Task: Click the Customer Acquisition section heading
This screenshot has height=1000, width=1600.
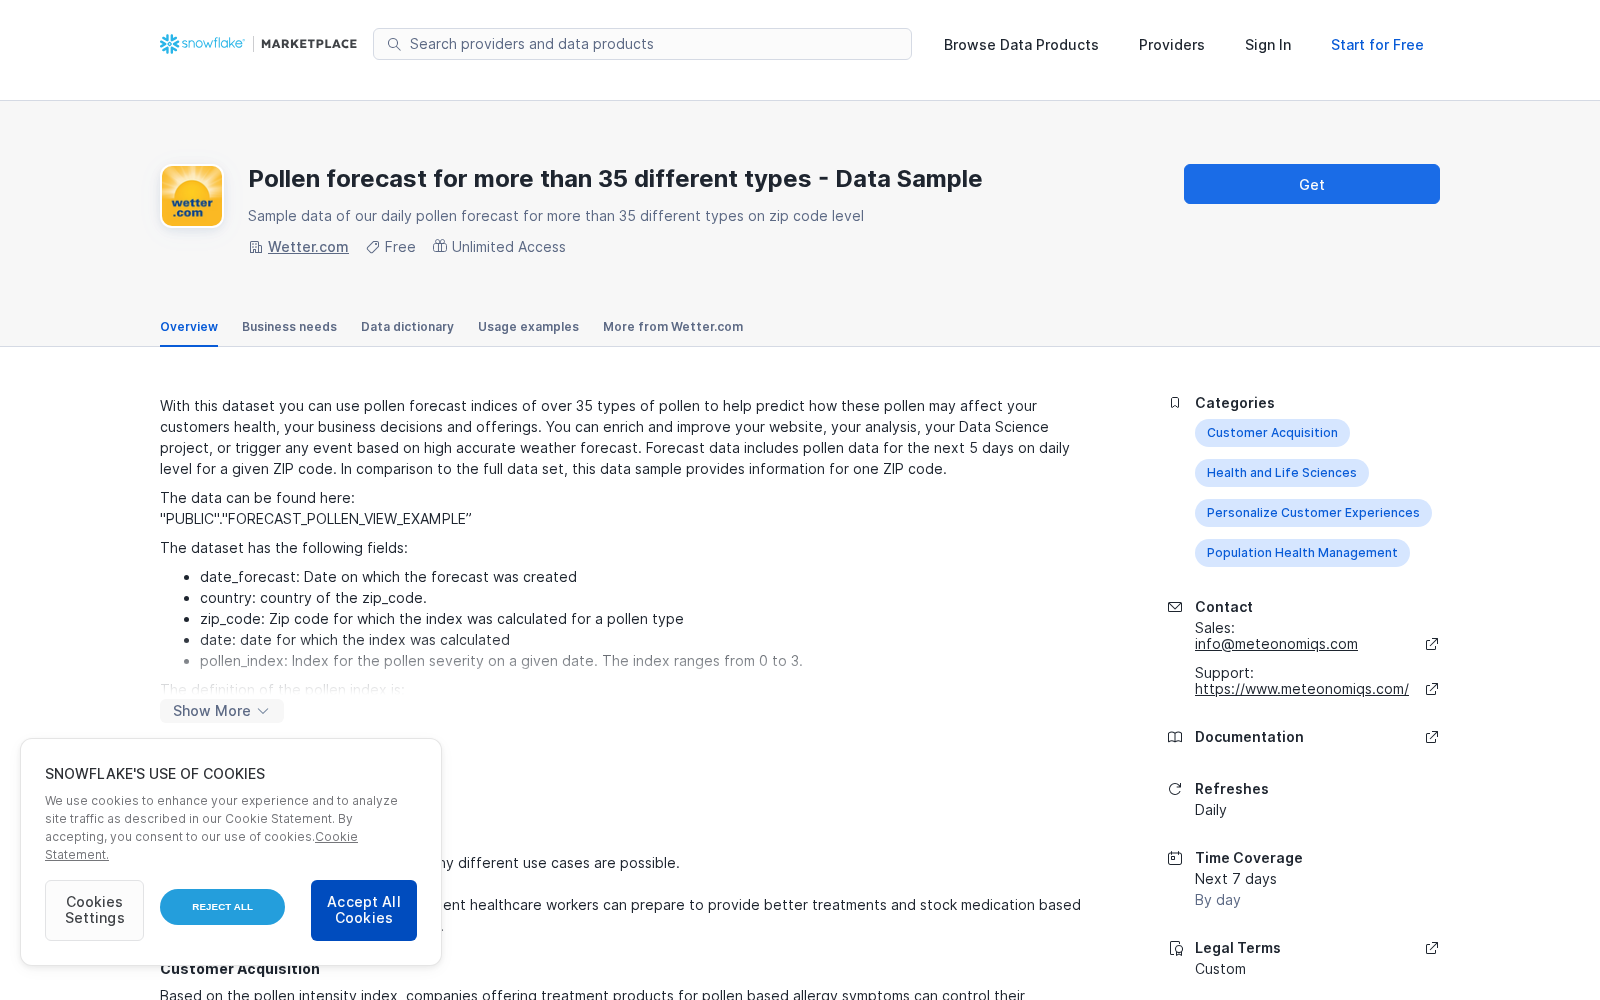Action: (240, 969)
